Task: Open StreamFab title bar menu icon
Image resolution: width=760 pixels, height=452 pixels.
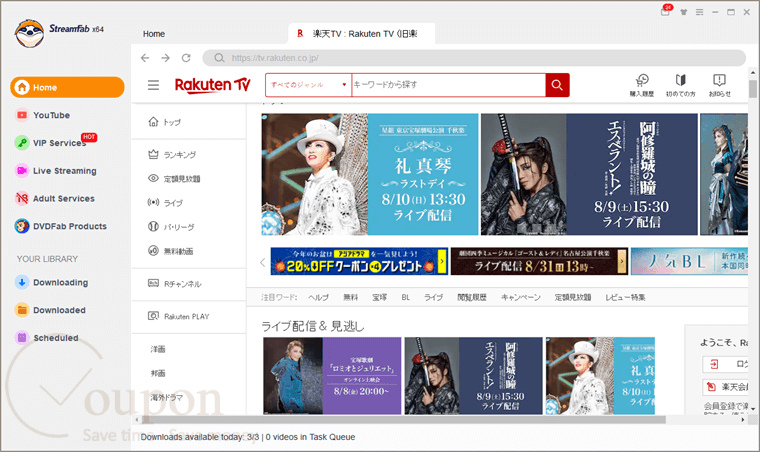Action: (x=699, y=12)
